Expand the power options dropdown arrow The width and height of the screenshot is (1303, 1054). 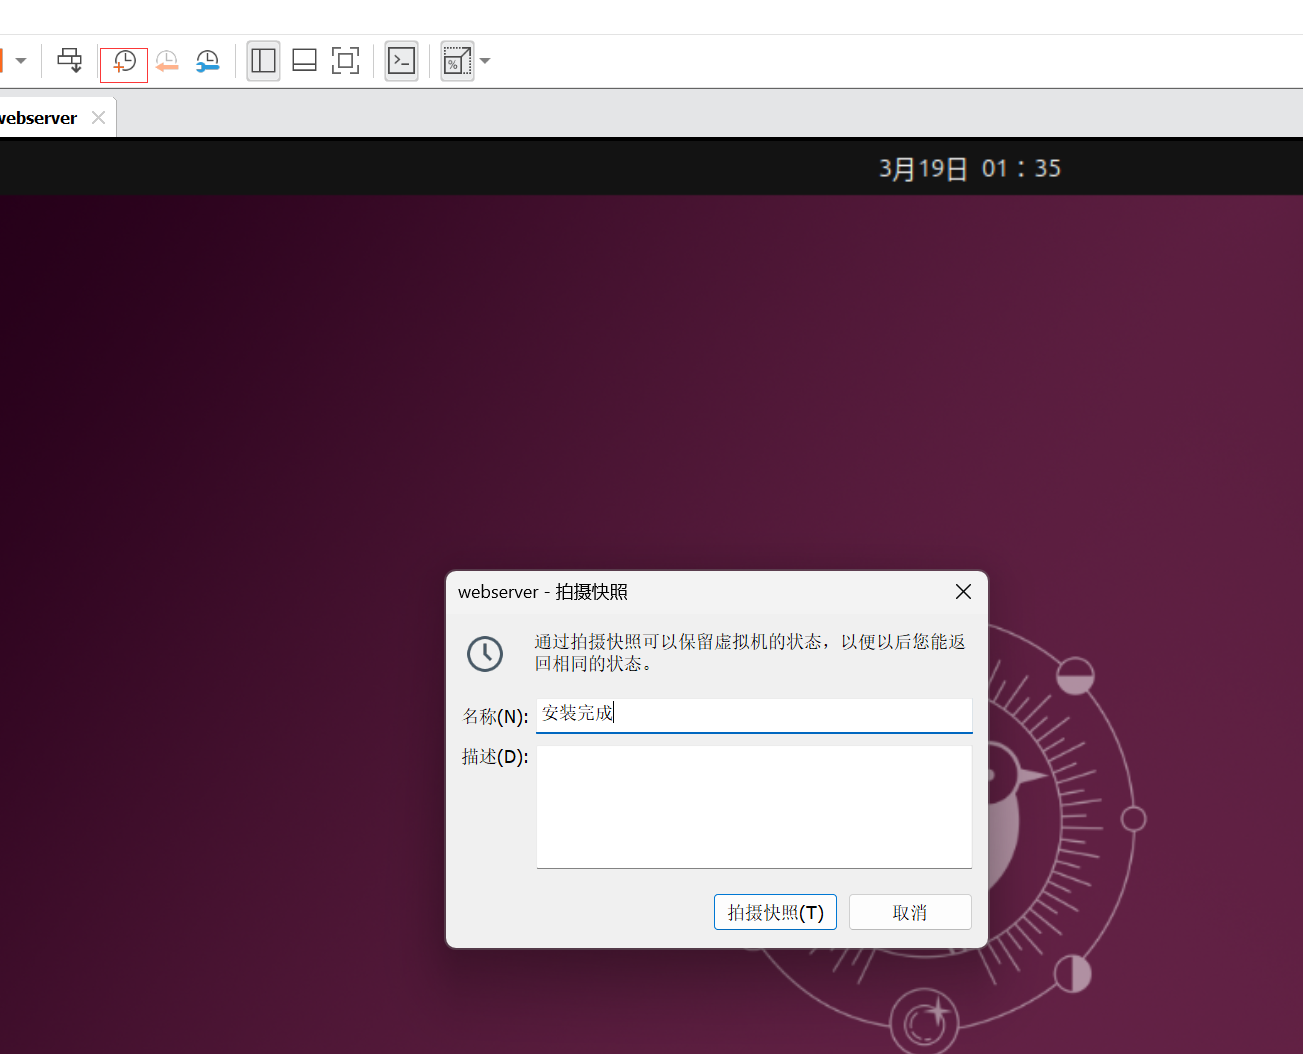20,61
